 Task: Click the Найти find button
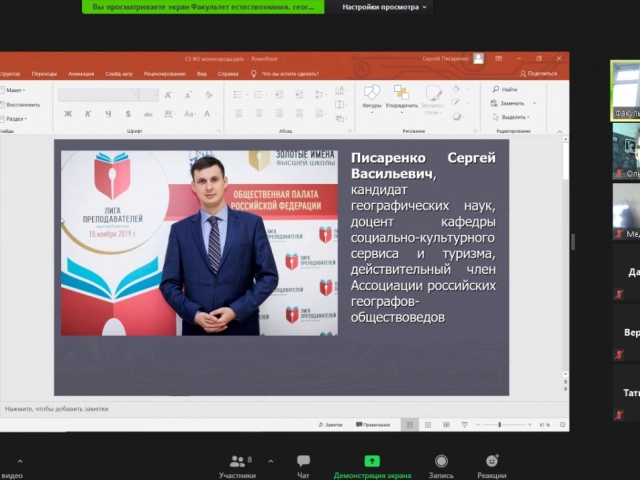click(x=505, y=89)
